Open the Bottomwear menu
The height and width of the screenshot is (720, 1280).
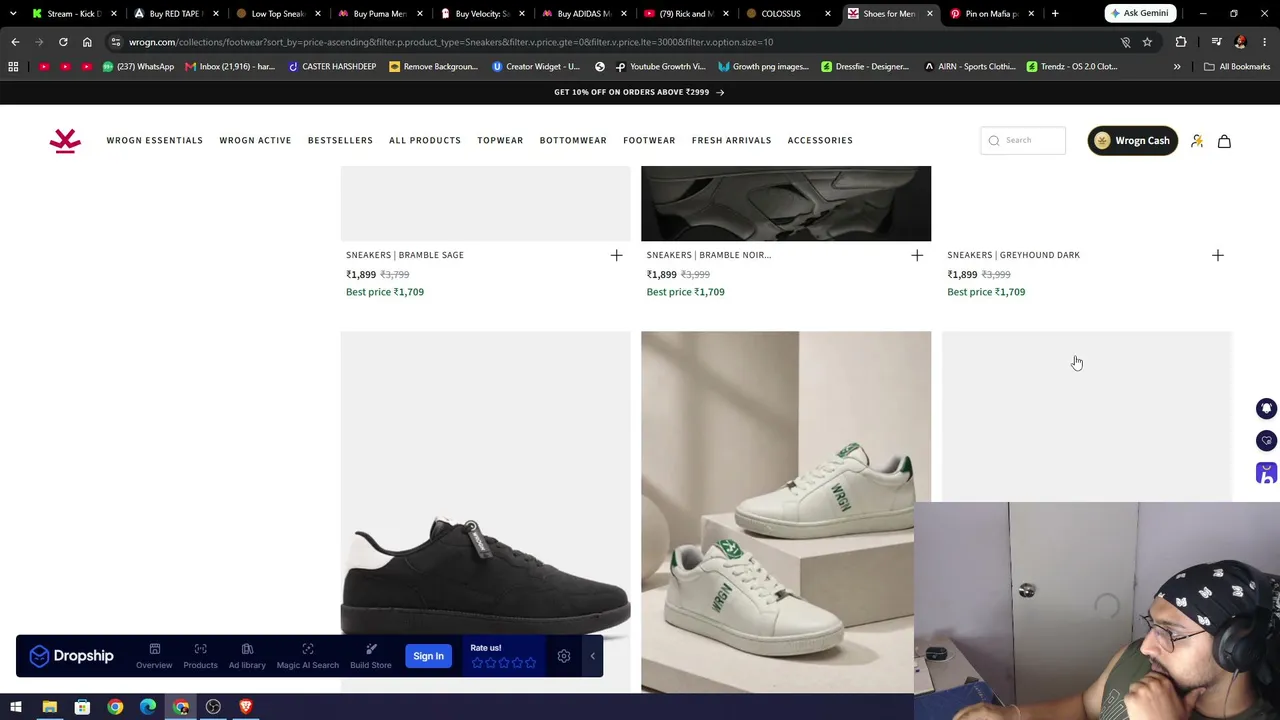pyautogui.click(x=573, y=140)
